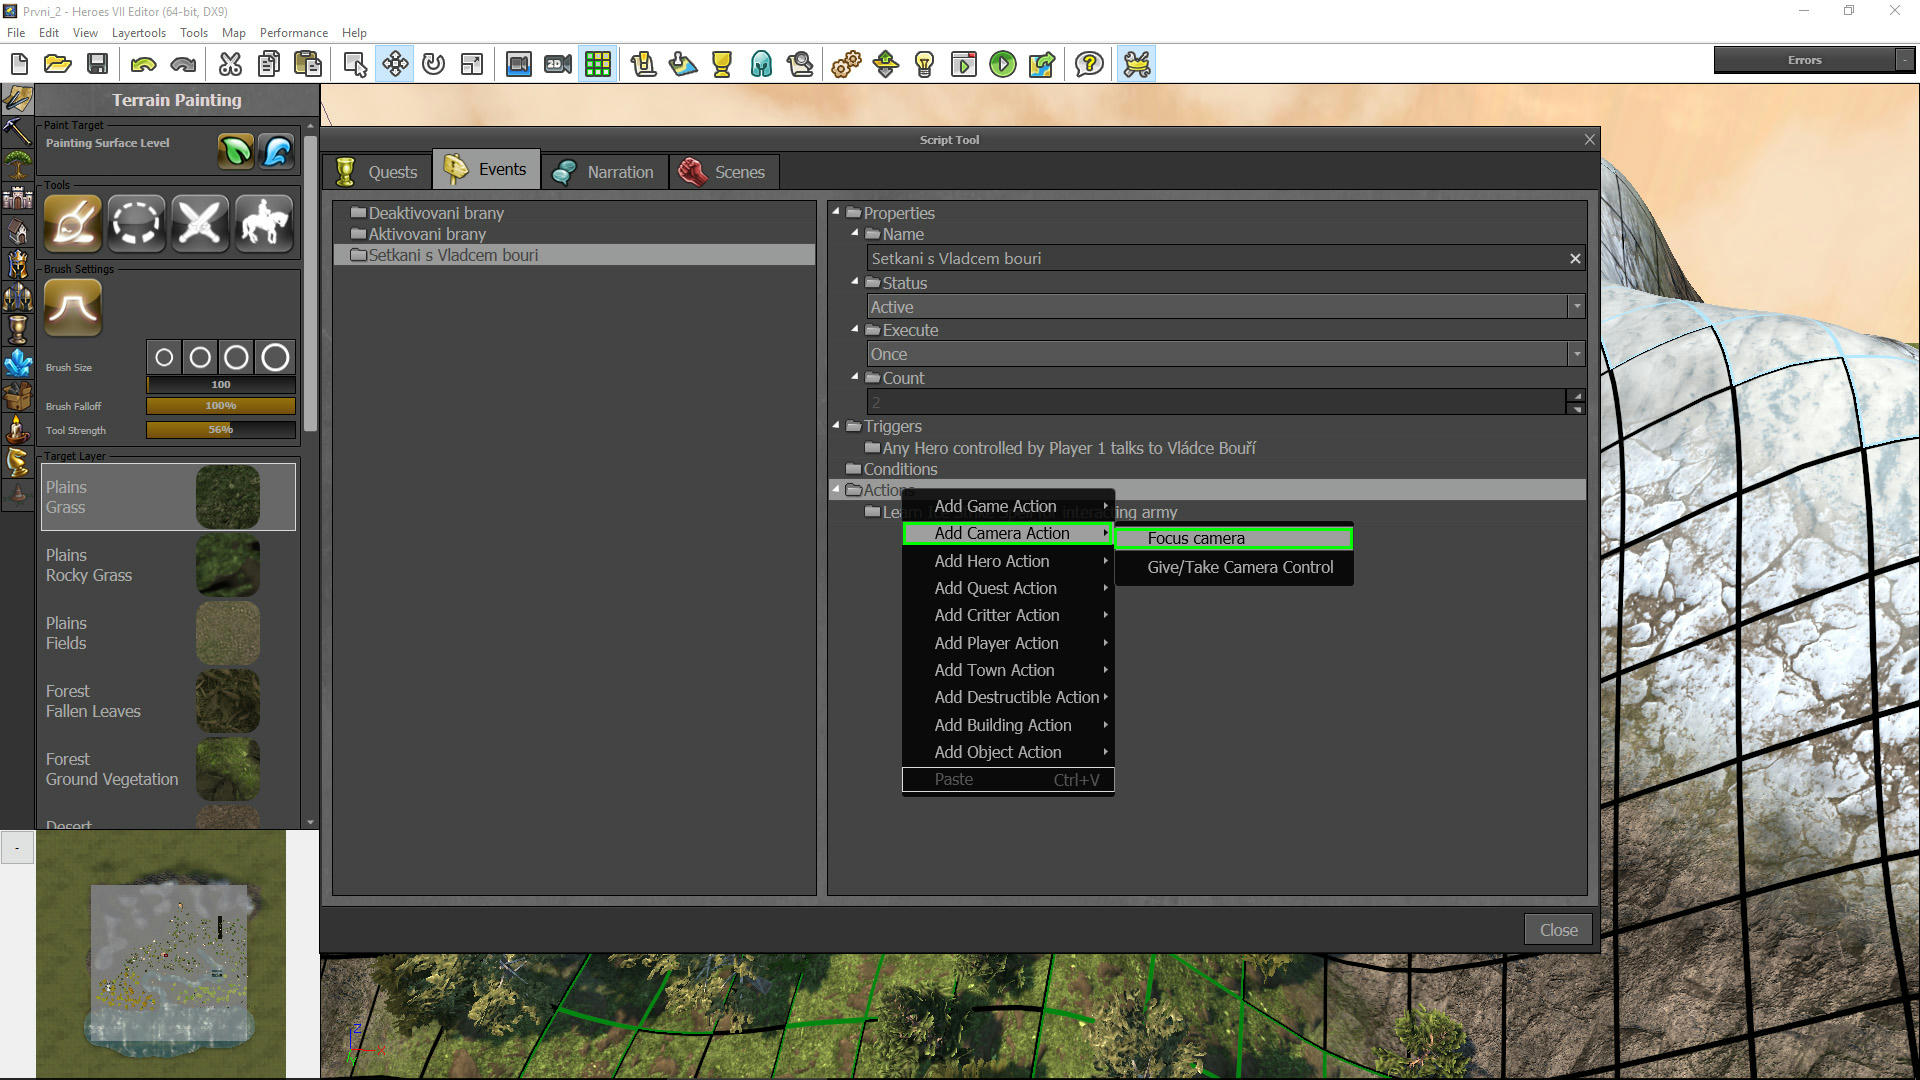Toggle the green grid display icon

(598, 65)
